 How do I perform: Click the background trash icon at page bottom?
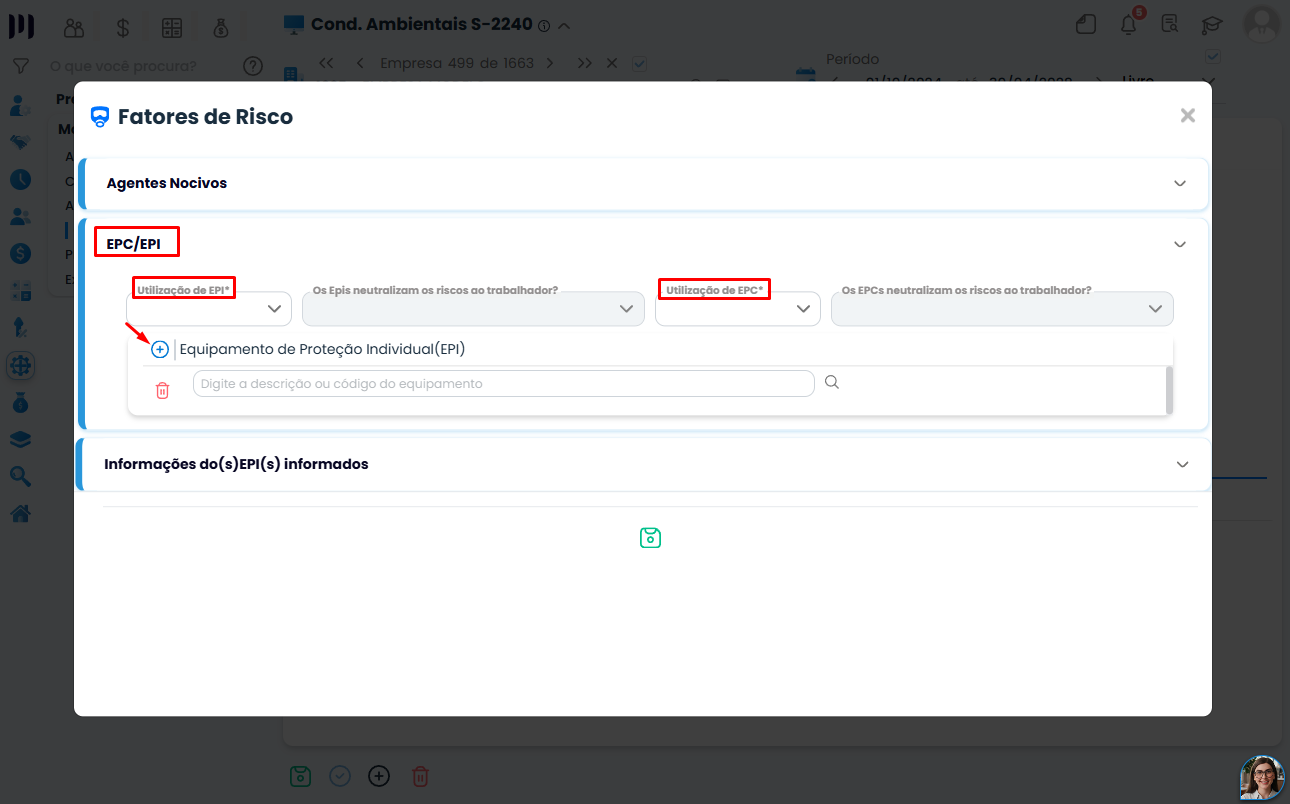coord(421,776)
